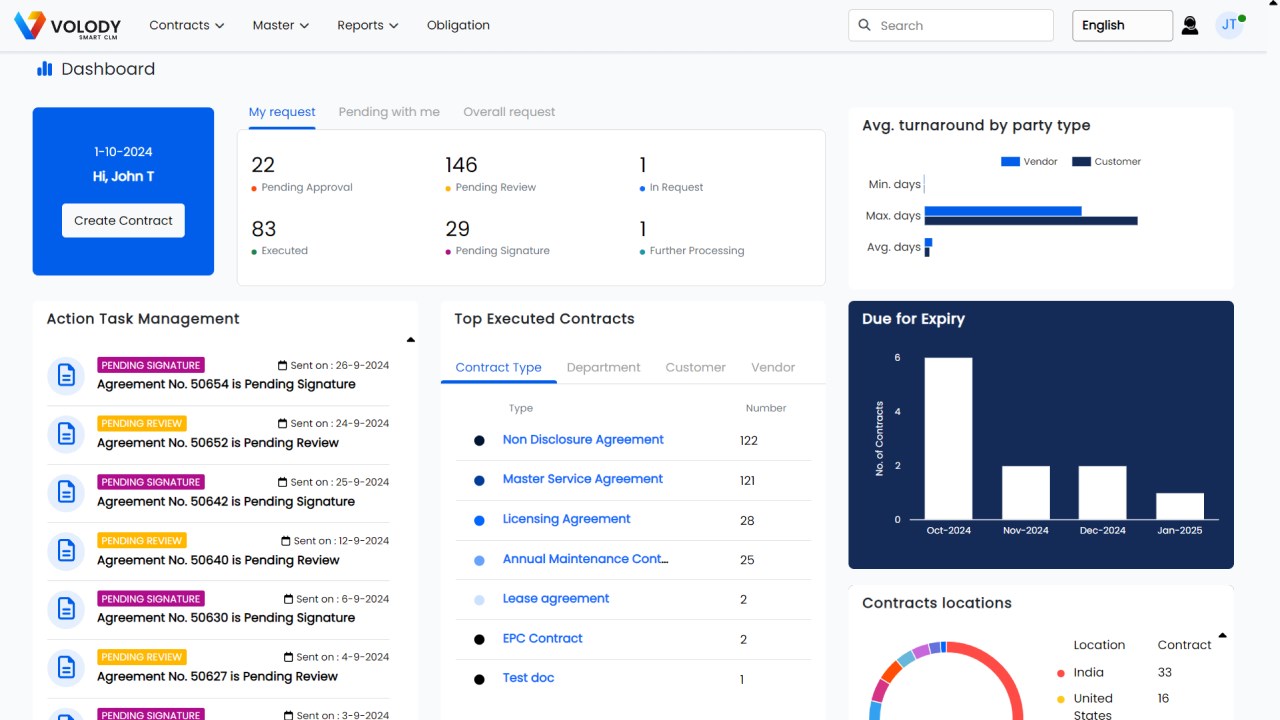
Task: Click the Oct-2024 bar in expiry chart
Action: coord(948,438)
